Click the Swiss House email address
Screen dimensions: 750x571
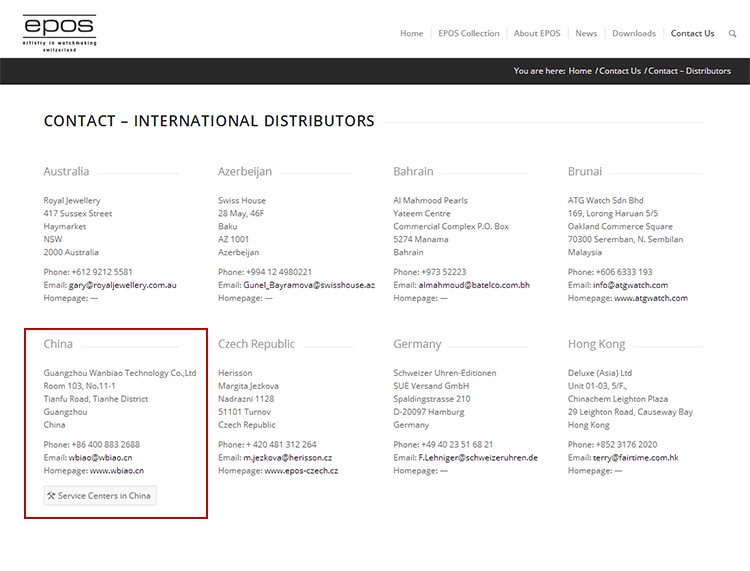309,285
